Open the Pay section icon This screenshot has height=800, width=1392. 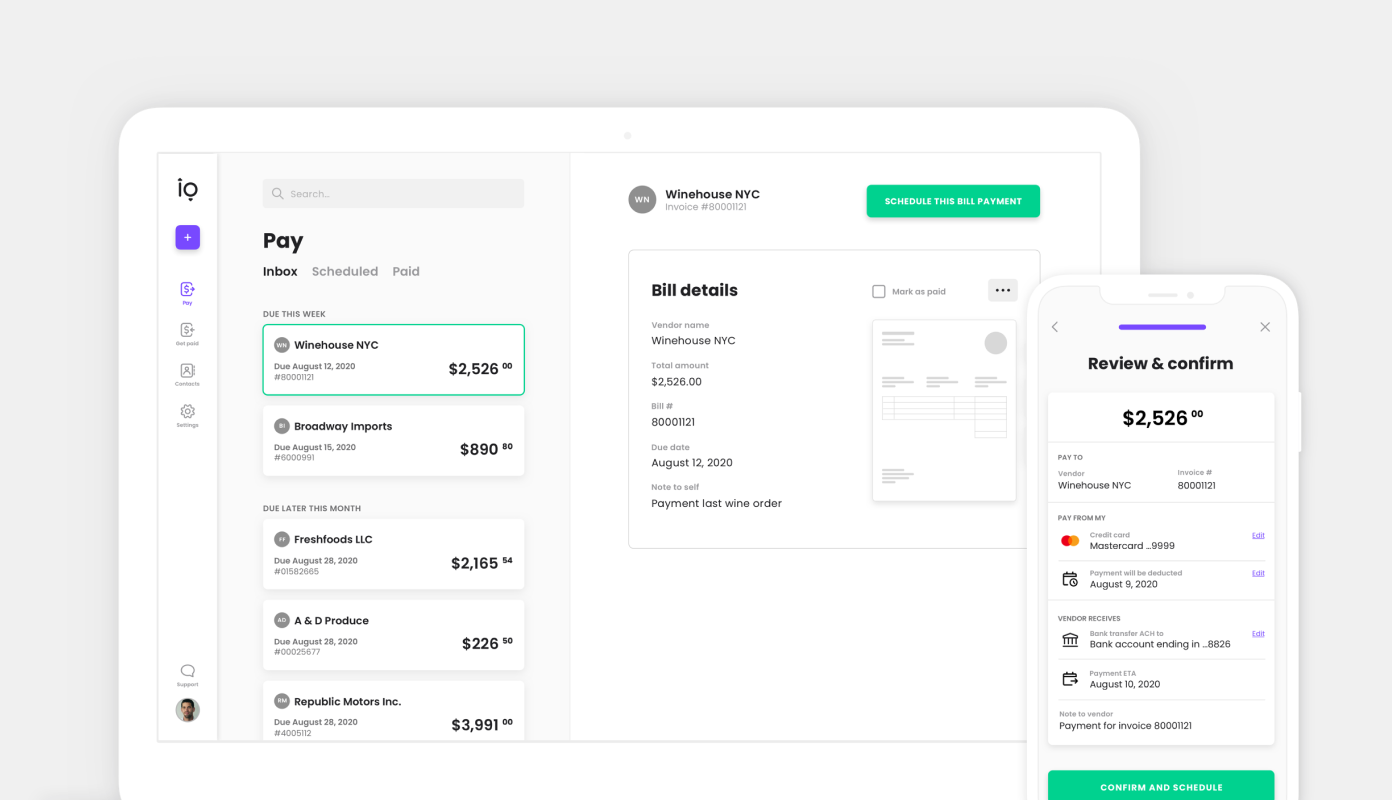pos(187,289)
